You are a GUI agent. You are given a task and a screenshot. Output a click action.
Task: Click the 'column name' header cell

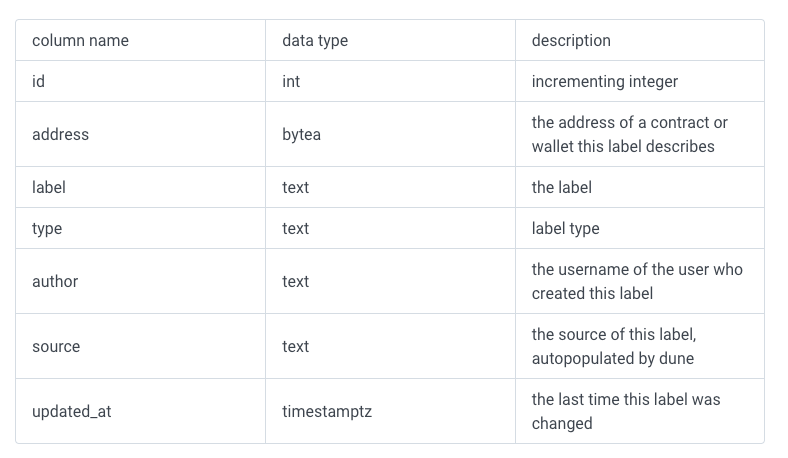pos(140,40)
